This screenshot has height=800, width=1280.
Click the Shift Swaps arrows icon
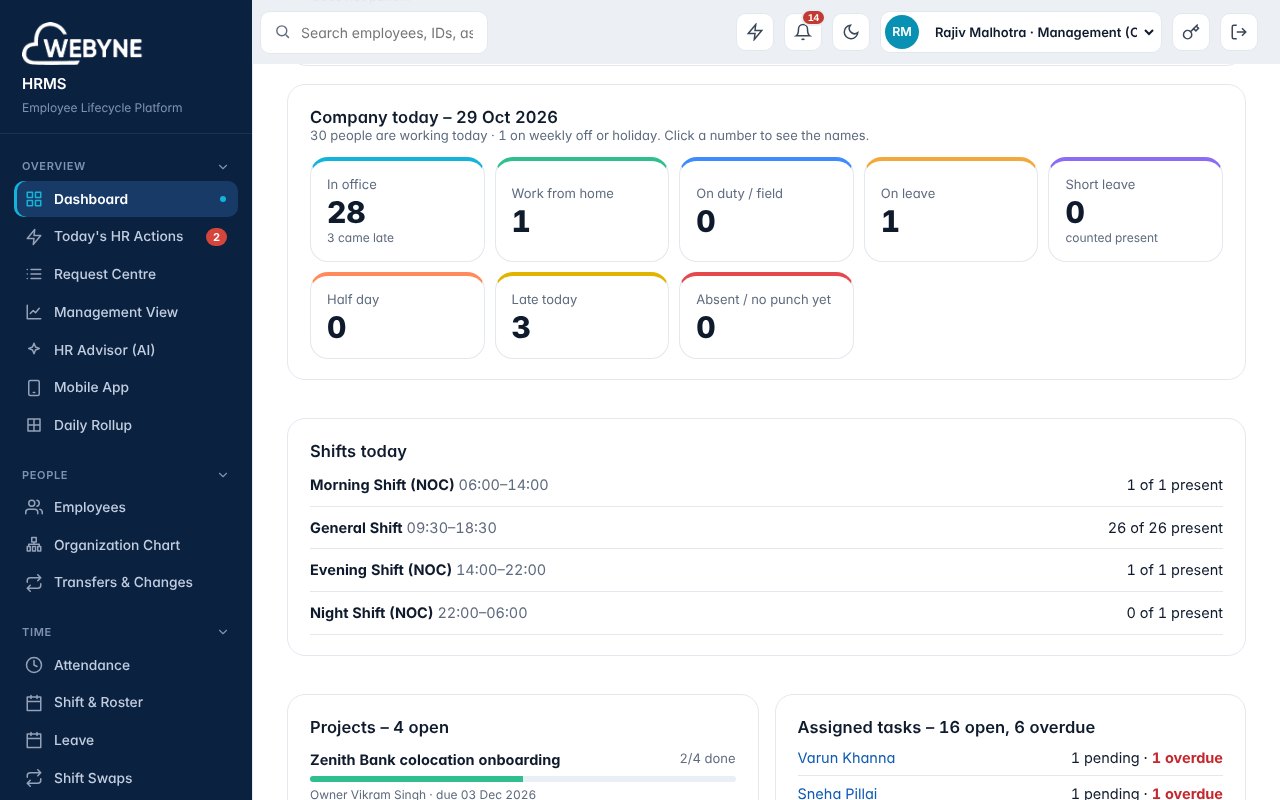point(34,778)
